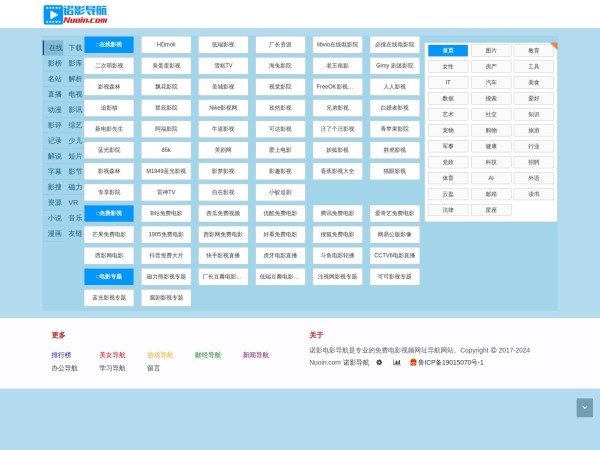The height and width of the screenshot is (450, 600).
Task: Visit the 低端影视 link
Action: point(224,45)
